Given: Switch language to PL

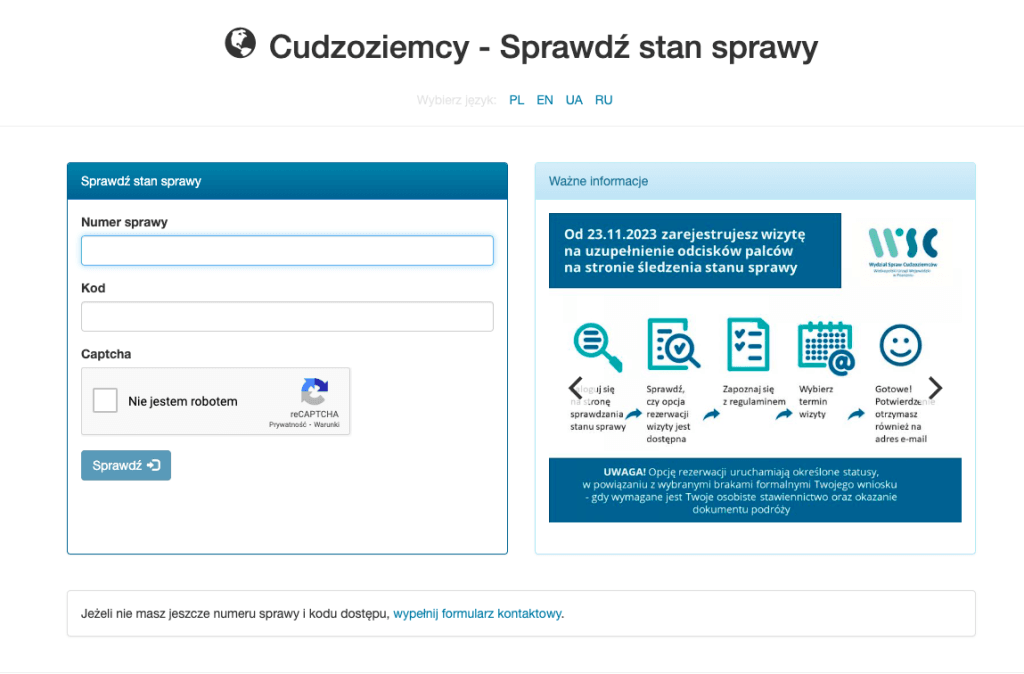Looking at the screenshot, I should click(516, 100).
